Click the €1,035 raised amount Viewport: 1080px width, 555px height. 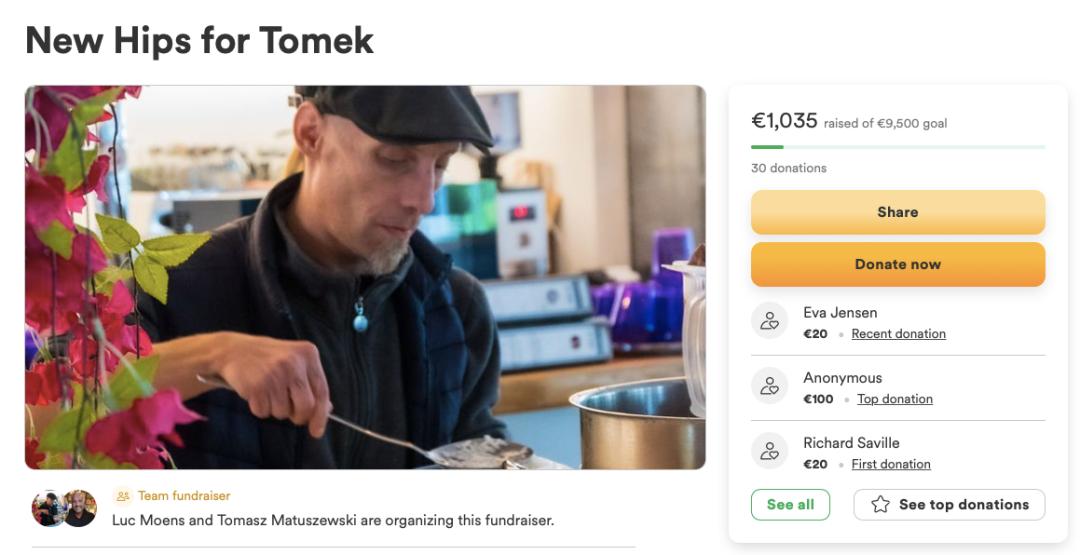coord(784,121)
